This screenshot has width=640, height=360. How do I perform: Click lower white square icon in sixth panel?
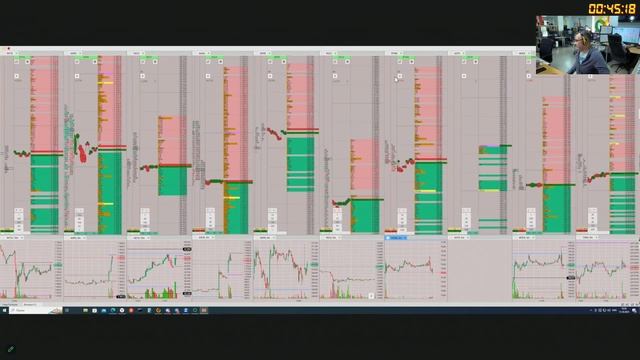tap(335, 76)
